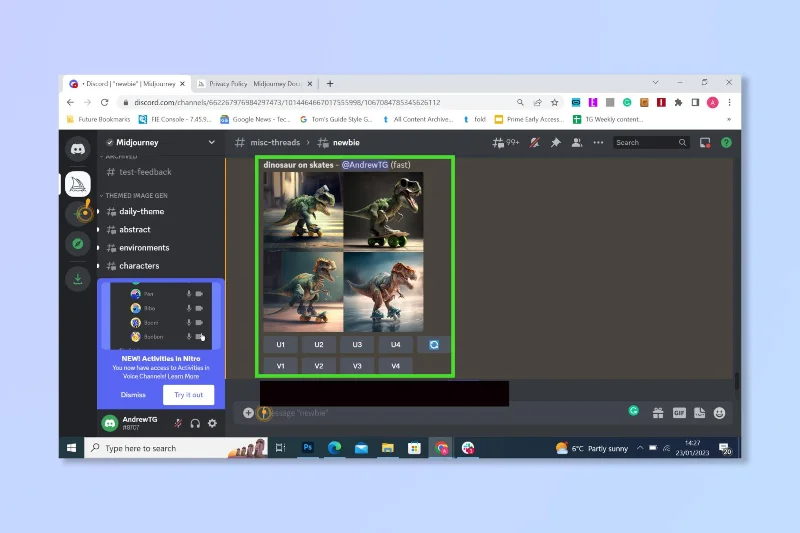Toggle notification bell mute in channel header
Viewport: 800px width, 533px height.
point(534,143)
